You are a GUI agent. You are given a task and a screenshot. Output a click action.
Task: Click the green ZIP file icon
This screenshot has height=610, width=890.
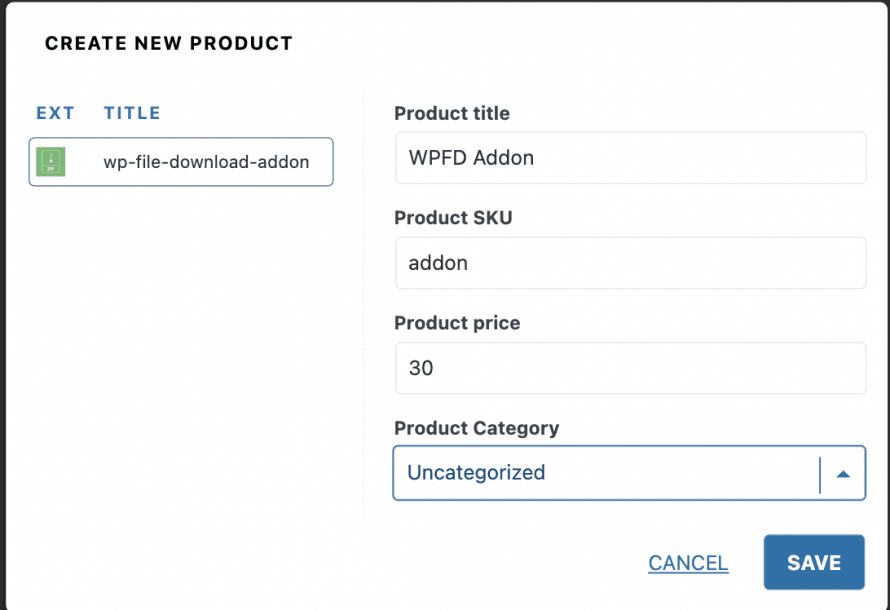(50, 162)
